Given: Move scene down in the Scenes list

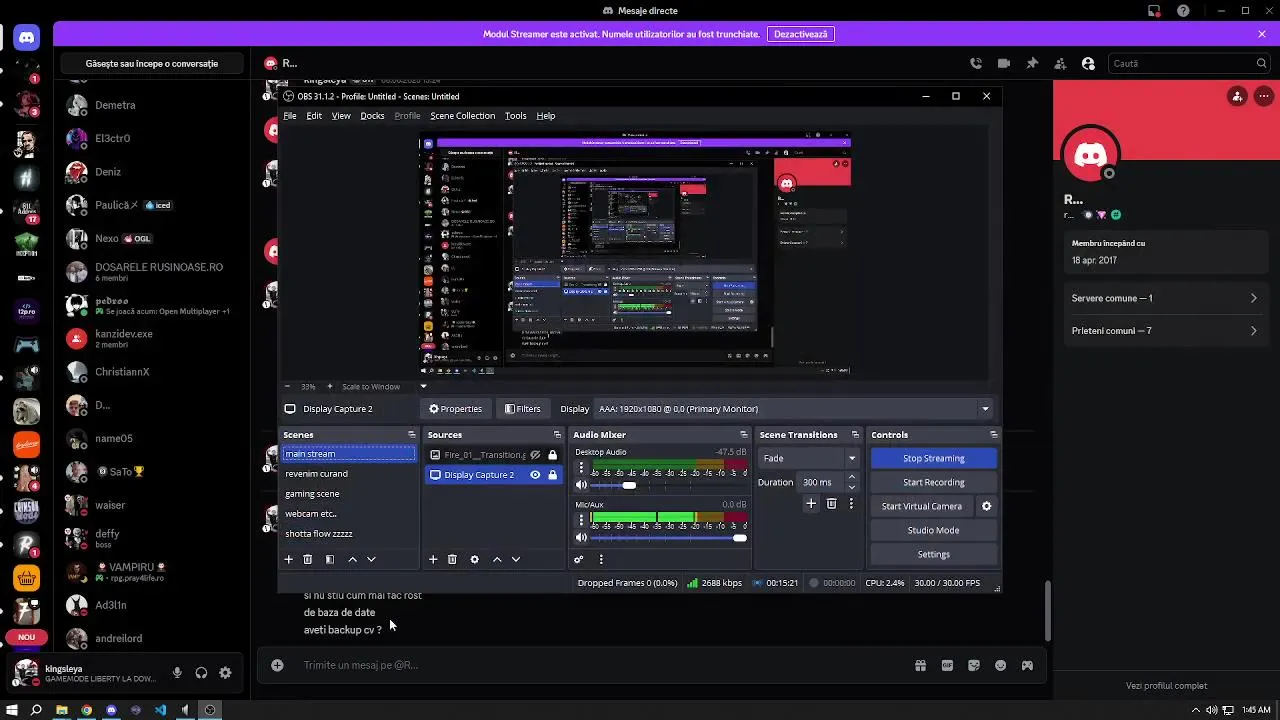Looking at the screenshot, I should point(371,560).
